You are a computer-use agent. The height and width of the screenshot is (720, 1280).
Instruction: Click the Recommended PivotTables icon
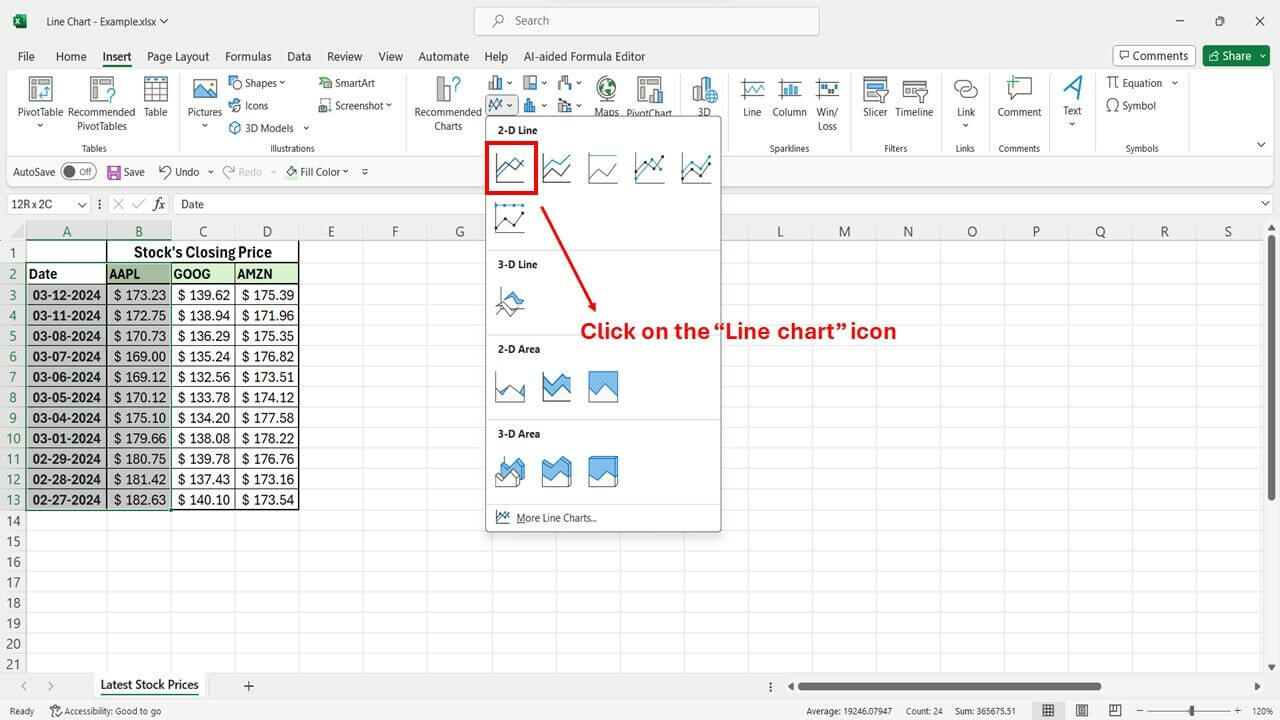(x=102, y=104)
